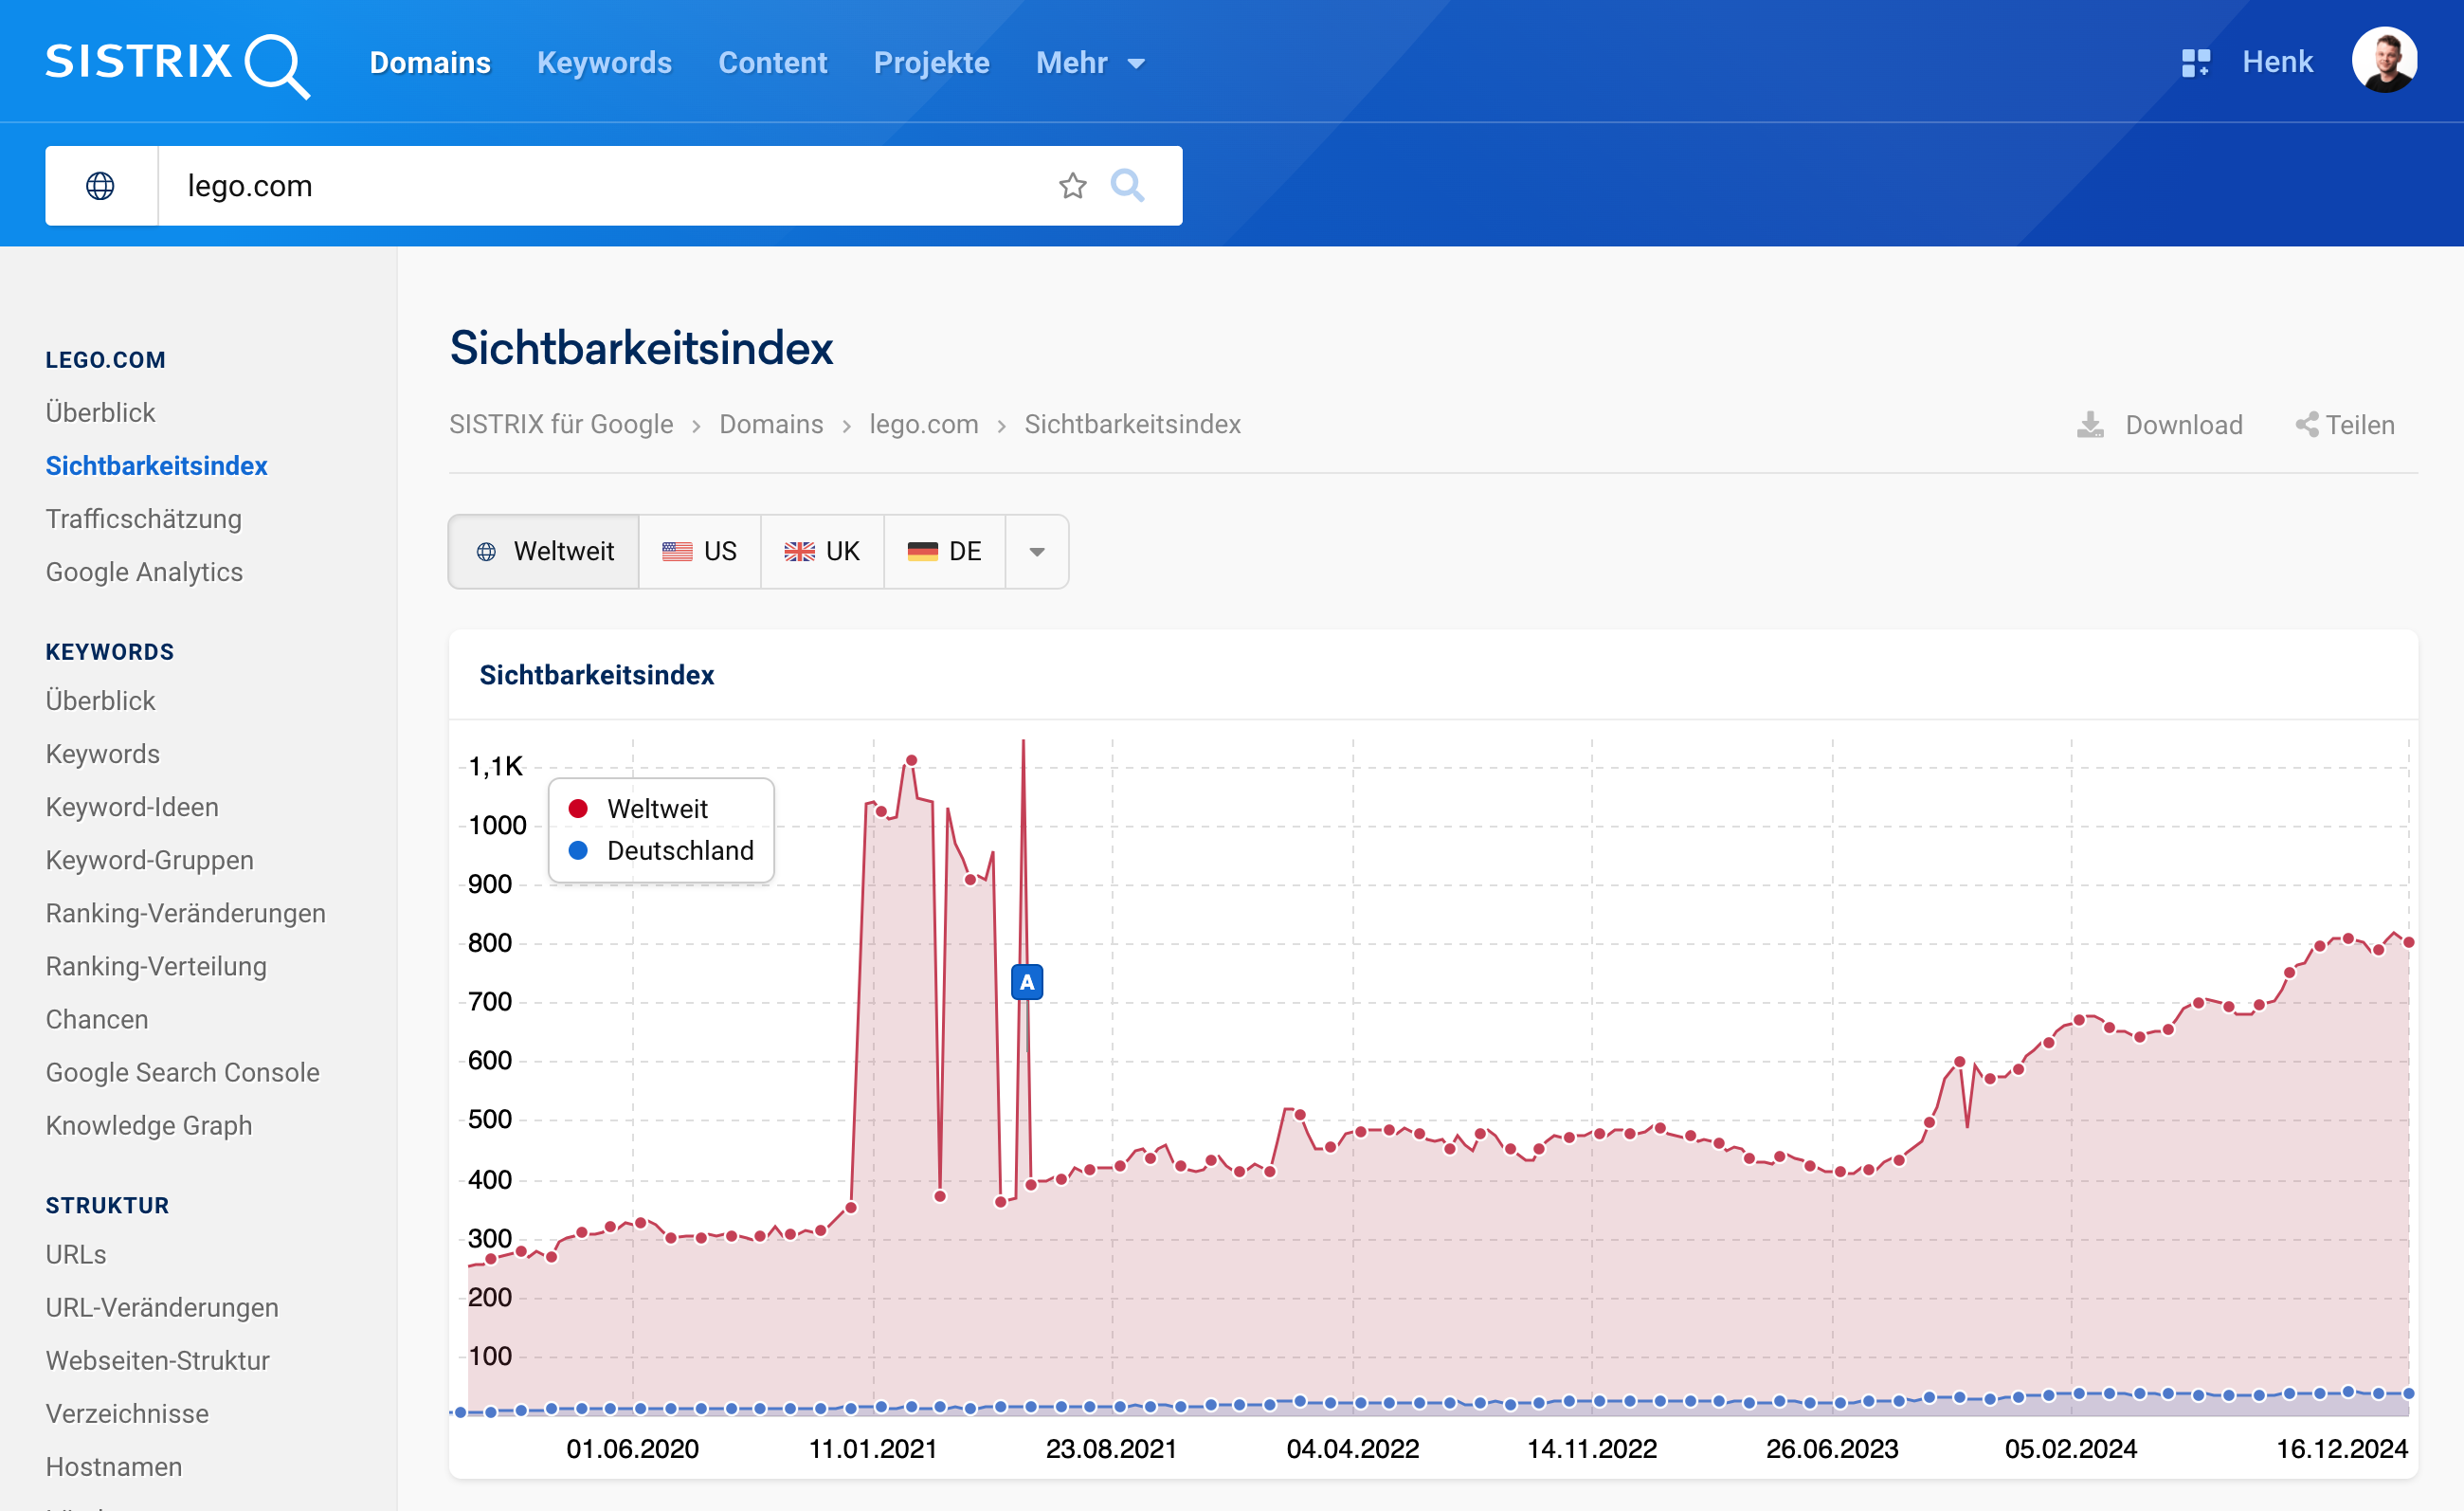Select the Weltweit tab
The image size is (2464, 1511).
point(544,552)
